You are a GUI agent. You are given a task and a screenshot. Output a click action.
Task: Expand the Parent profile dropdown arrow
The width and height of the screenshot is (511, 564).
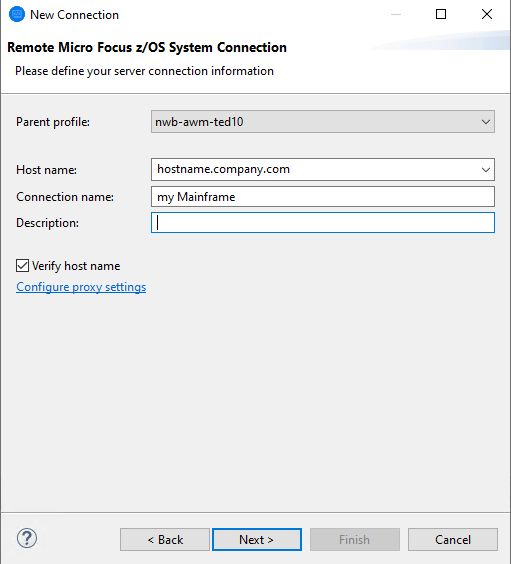click(486, 122)
